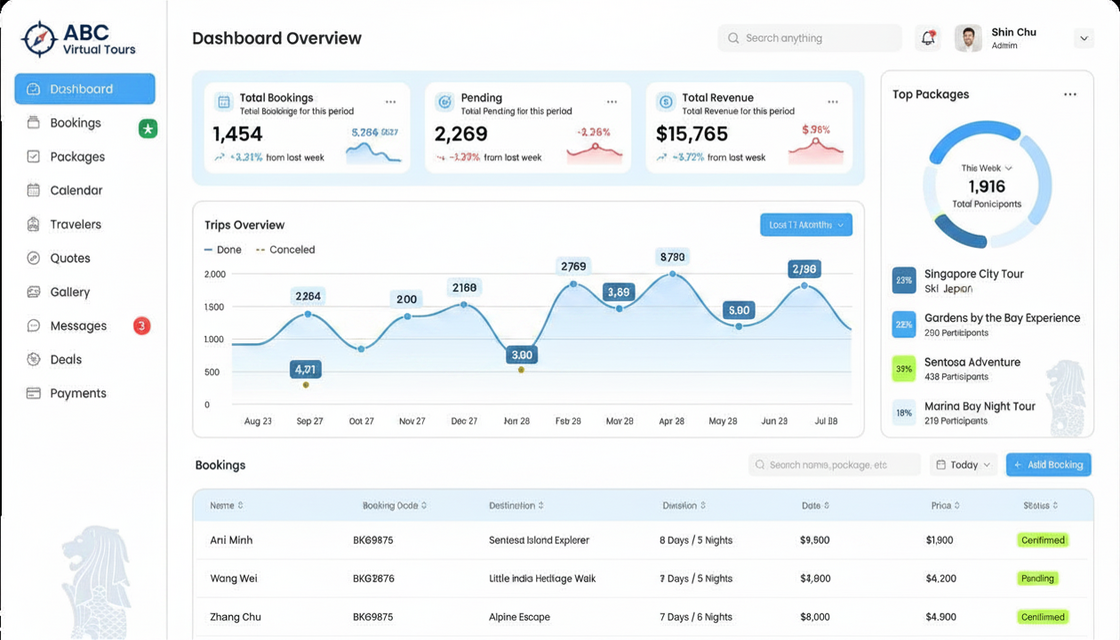Viewport: 1120px width, 640px height.
Task: Click the 8780 peak data label on Apr
Action: [672, 257]
